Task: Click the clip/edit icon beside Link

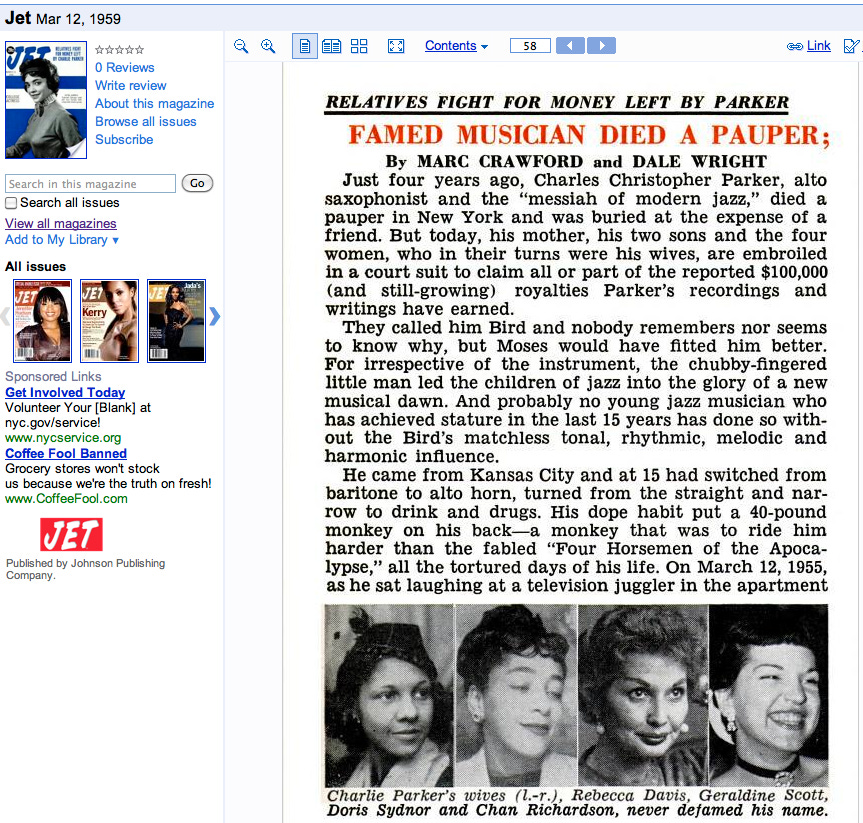Action: pyautogui.click(x=851, y=46)
